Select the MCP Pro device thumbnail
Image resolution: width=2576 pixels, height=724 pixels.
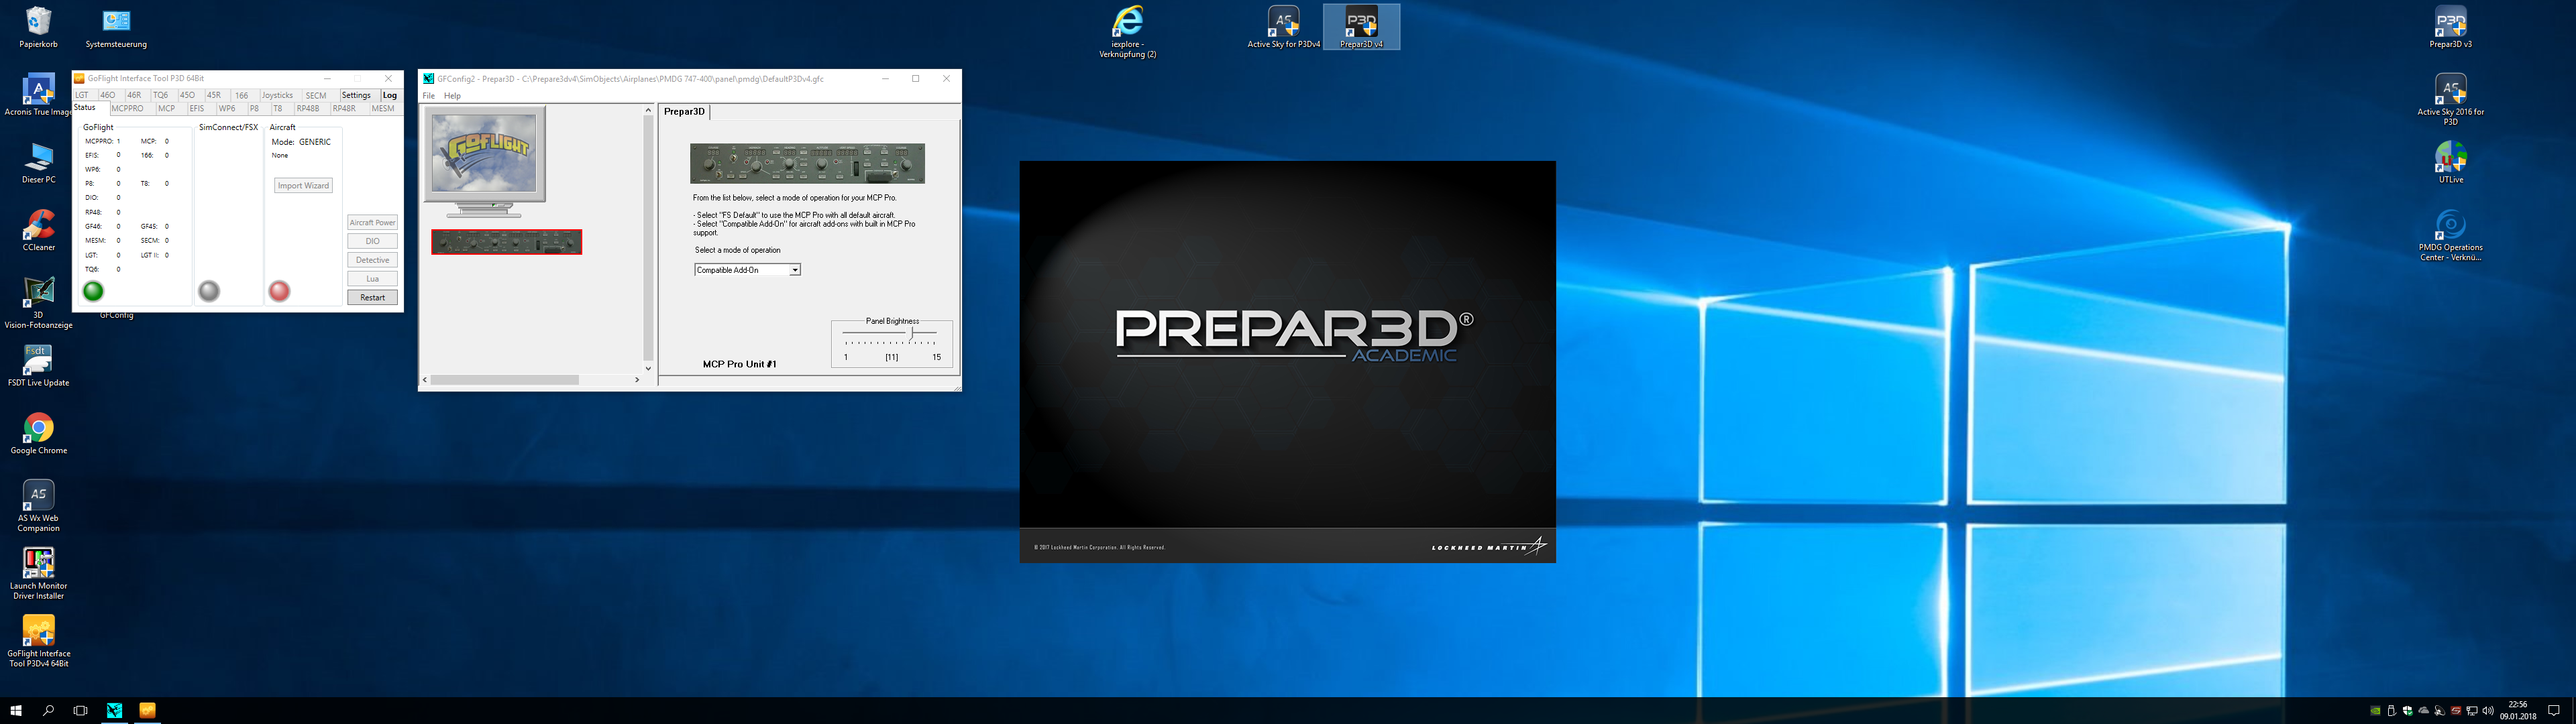pos(506,242)
